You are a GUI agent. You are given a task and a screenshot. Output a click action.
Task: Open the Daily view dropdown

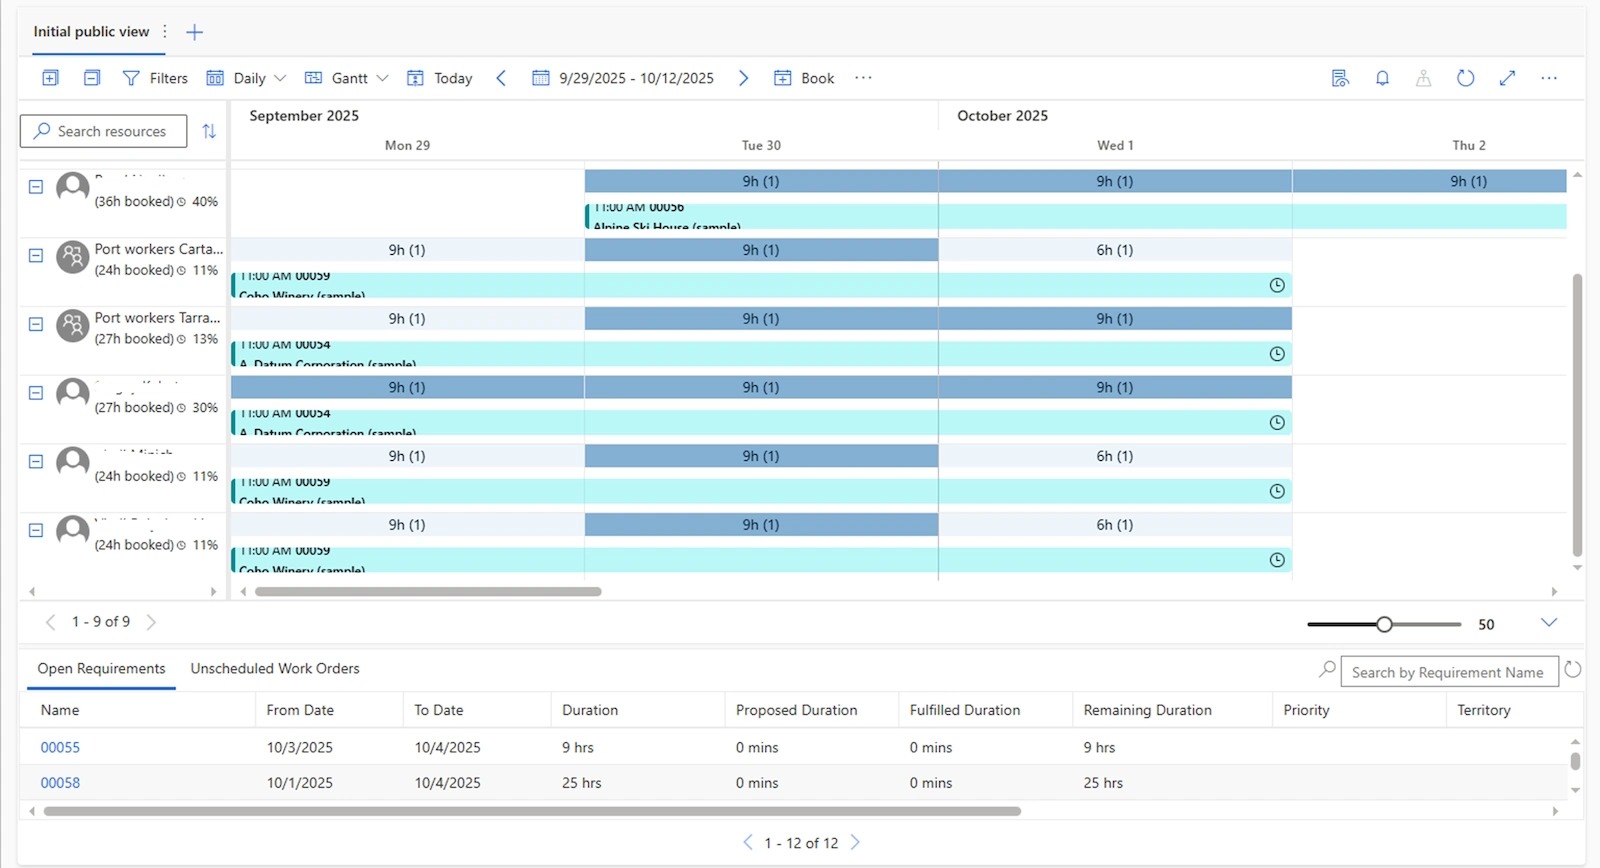click(246, 78)
